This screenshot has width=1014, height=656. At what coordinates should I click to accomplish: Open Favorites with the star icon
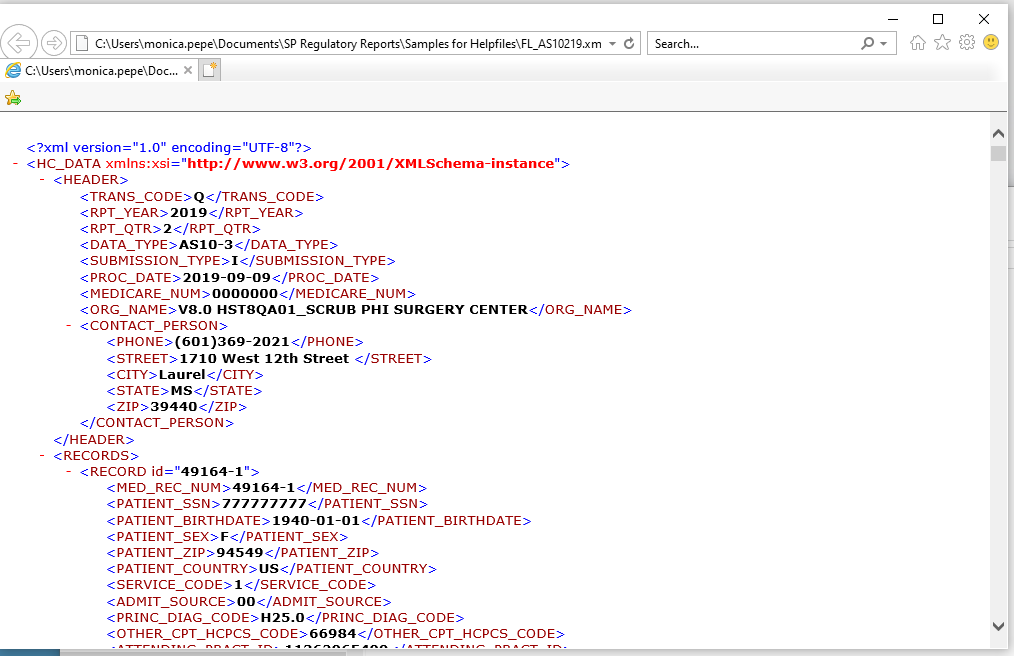tap(942, 43)
